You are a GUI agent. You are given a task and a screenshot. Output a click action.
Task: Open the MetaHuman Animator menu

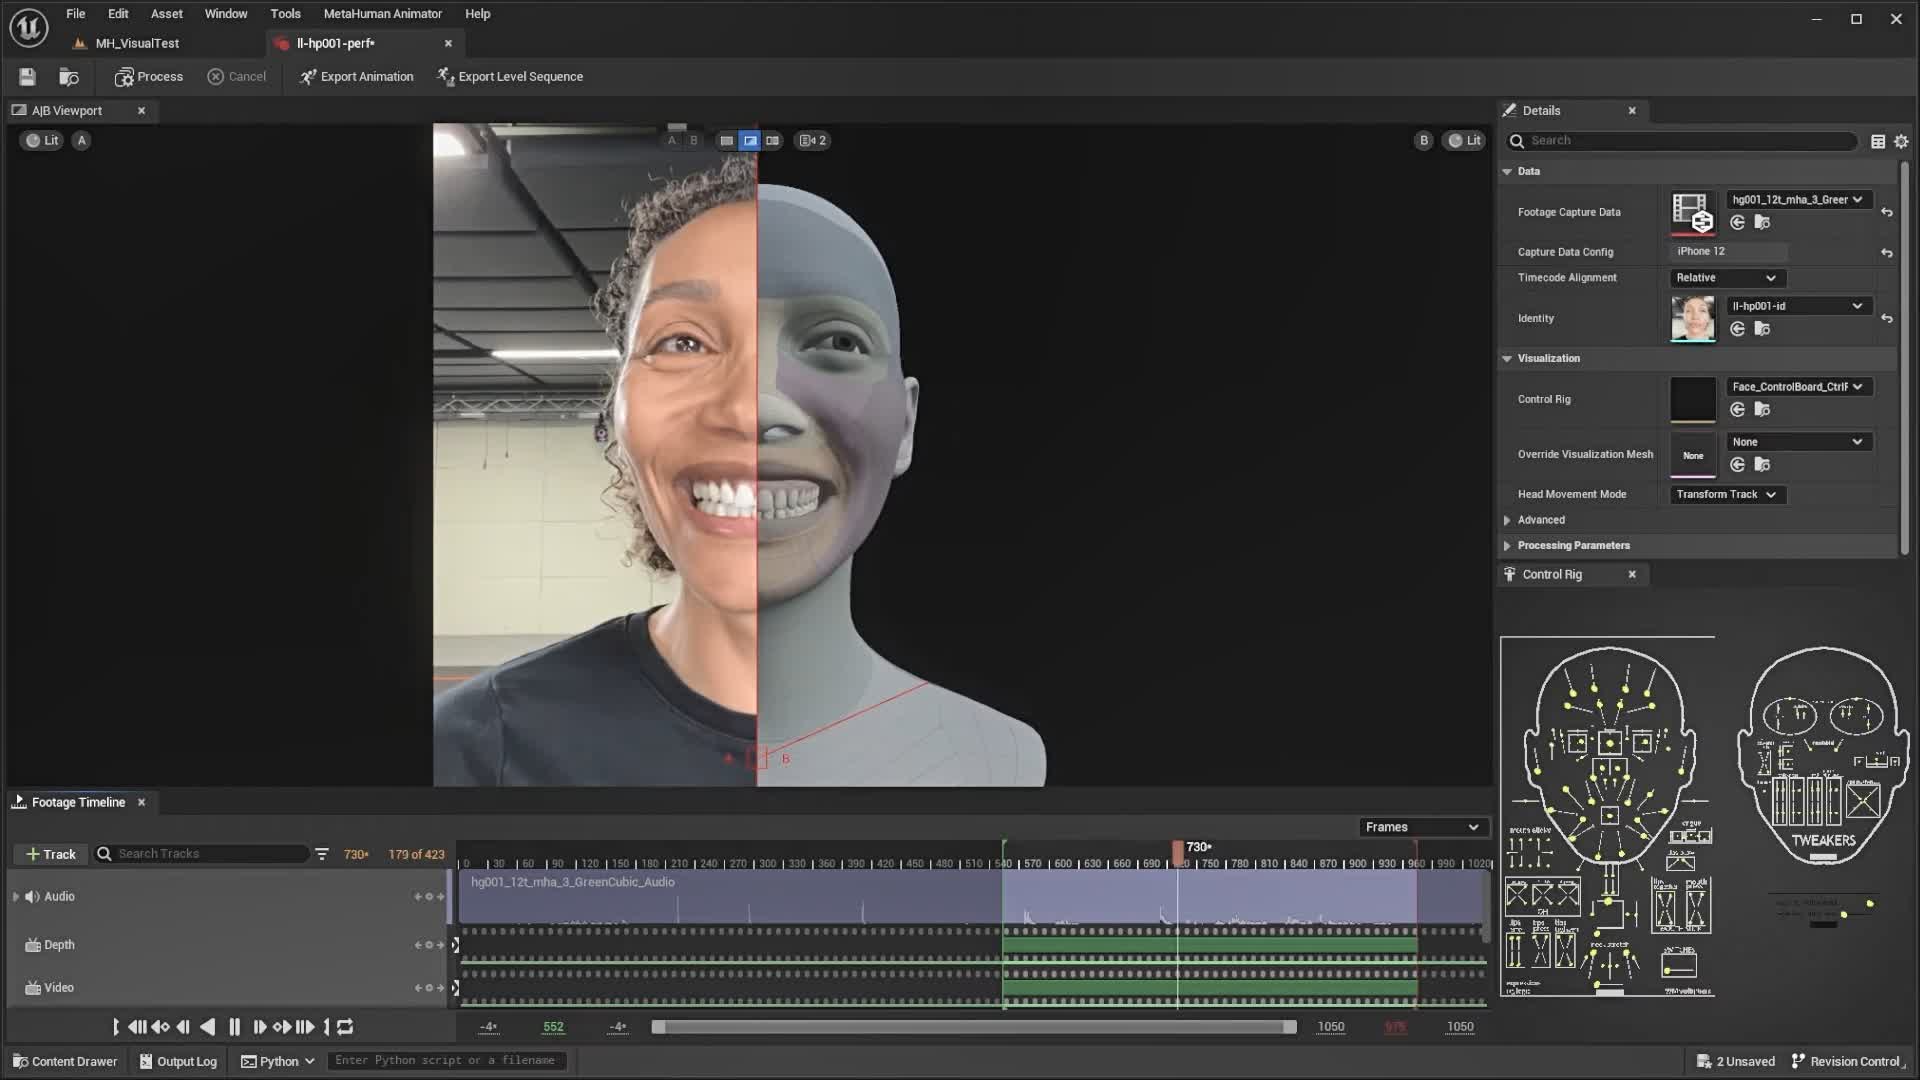(382, 13)
